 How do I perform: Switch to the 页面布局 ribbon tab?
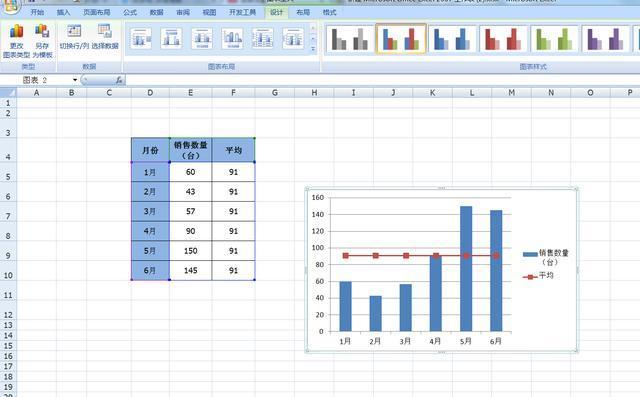click(97, 12)
